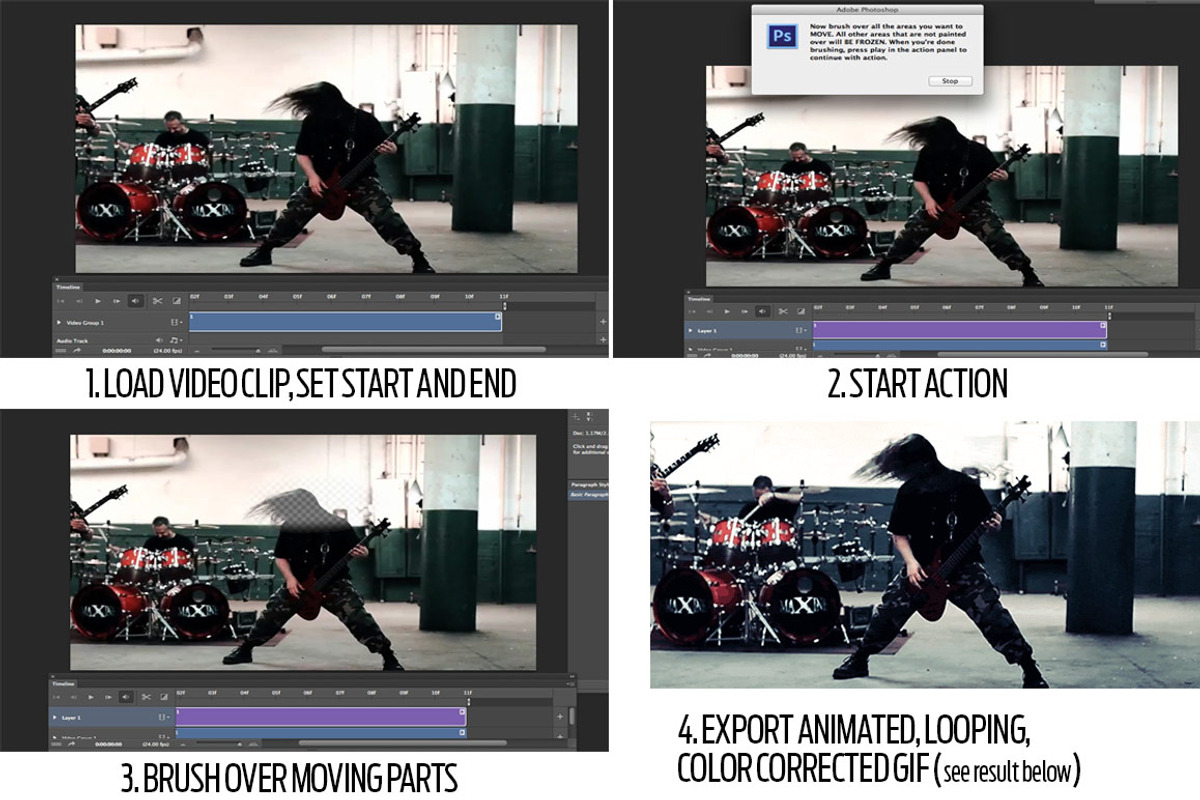Screen dimensions: 1200x800
Task: Add audio with plus on Audio Track row
Action: [x=603, y=341]
